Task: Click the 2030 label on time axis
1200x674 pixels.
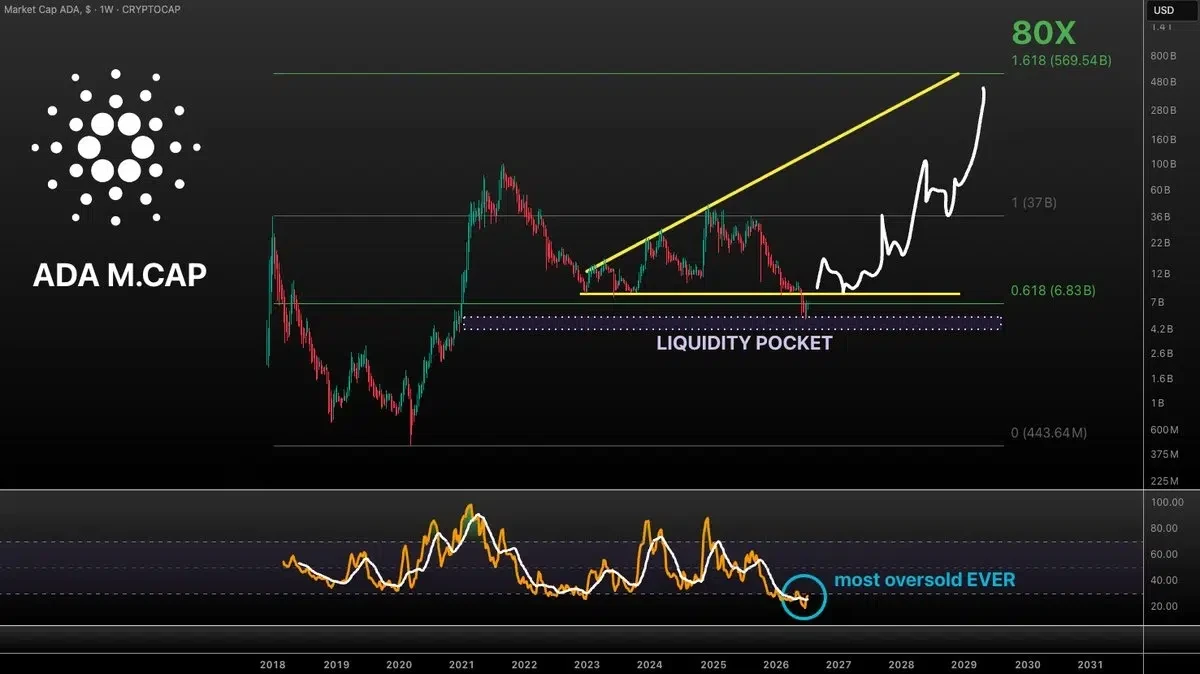Action: [x=1028, y=664]
